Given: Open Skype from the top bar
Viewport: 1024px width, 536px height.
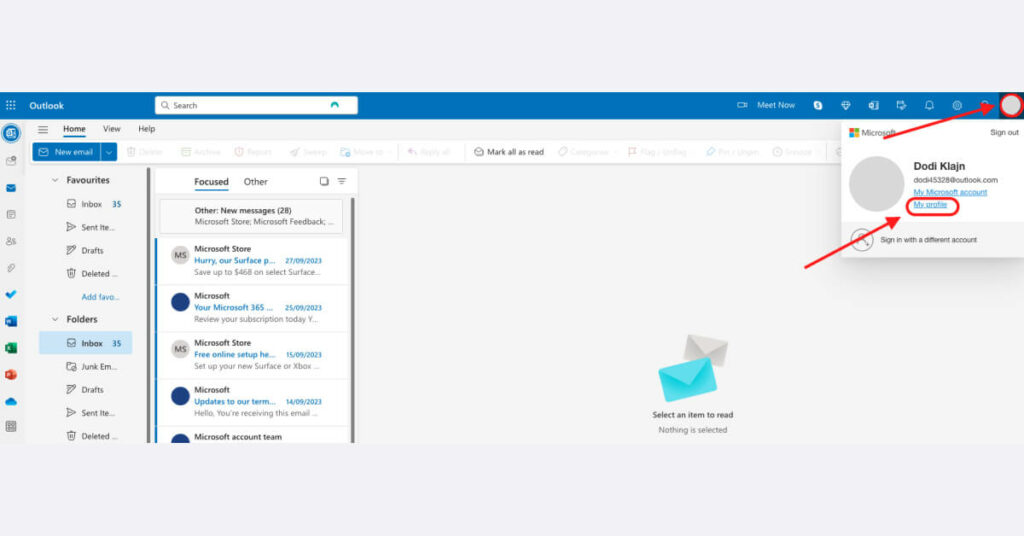Looking at the screenshot, I should click(x=818, y=105).
